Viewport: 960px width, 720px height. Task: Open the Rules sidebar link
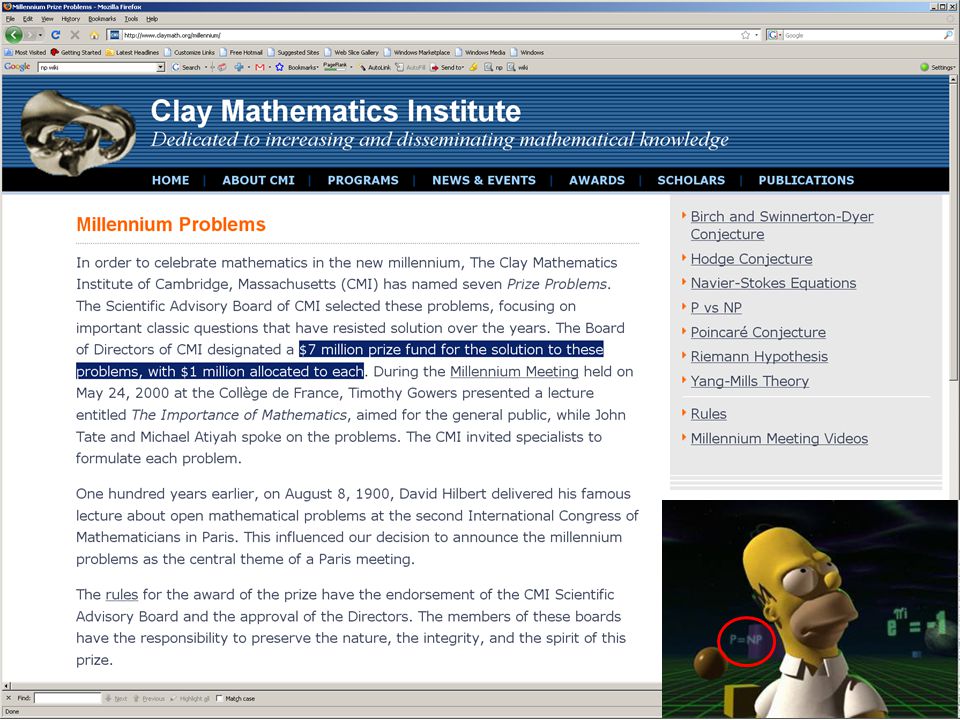click(708, 414)
